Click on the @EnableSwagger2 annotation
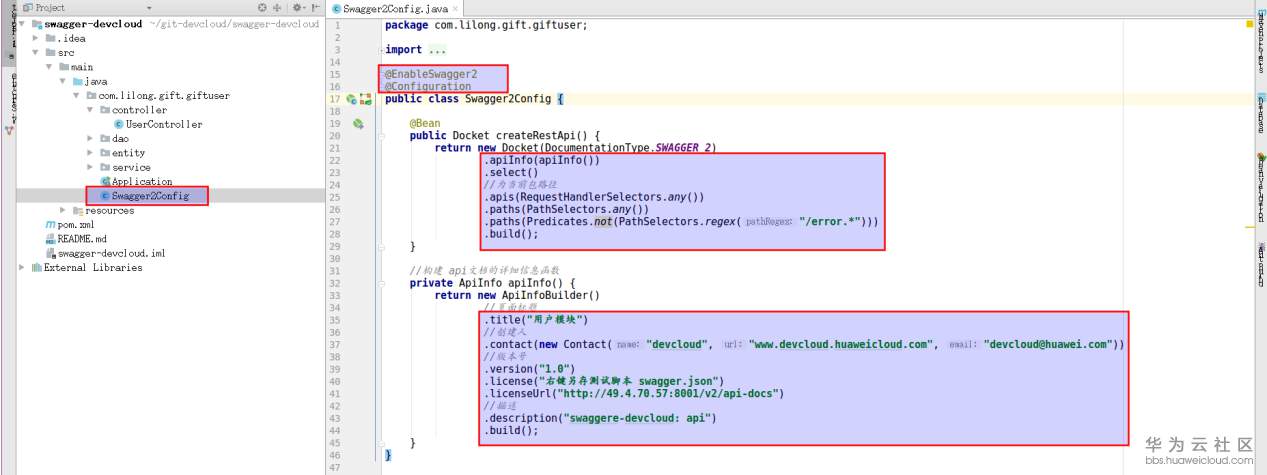 pyautogui.click(x=431, y=74)
